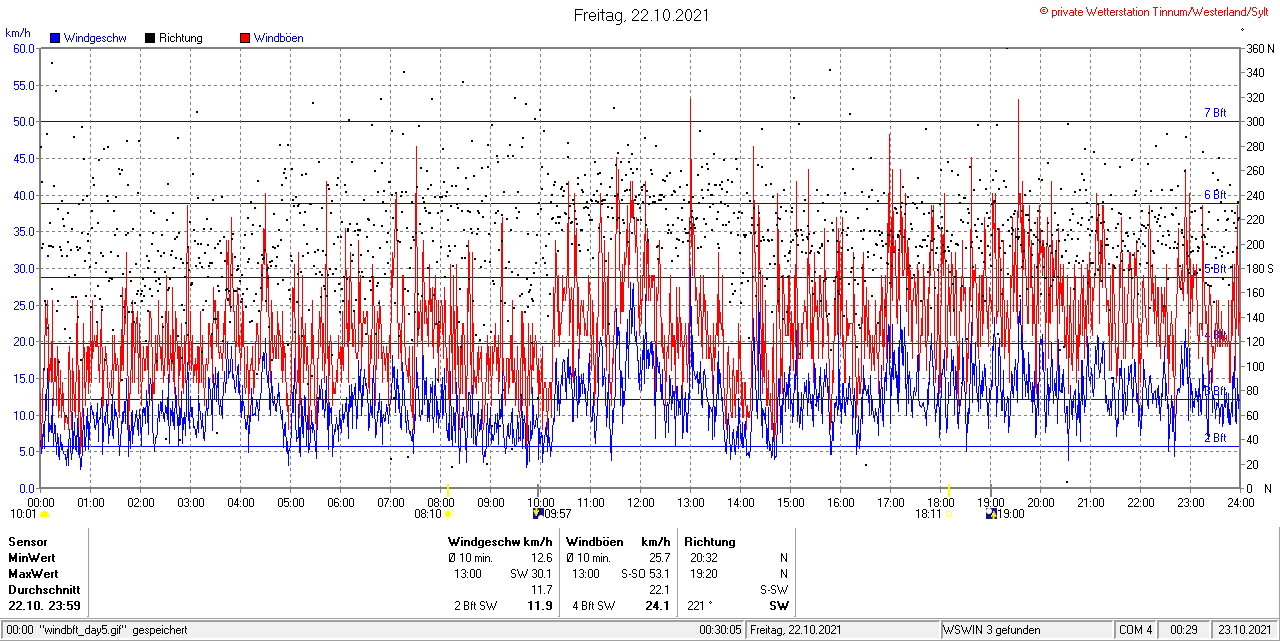This screenshot has width=1280, height=641.
Task: Click the 360 N direction axis label
Action: [1259, 48]
